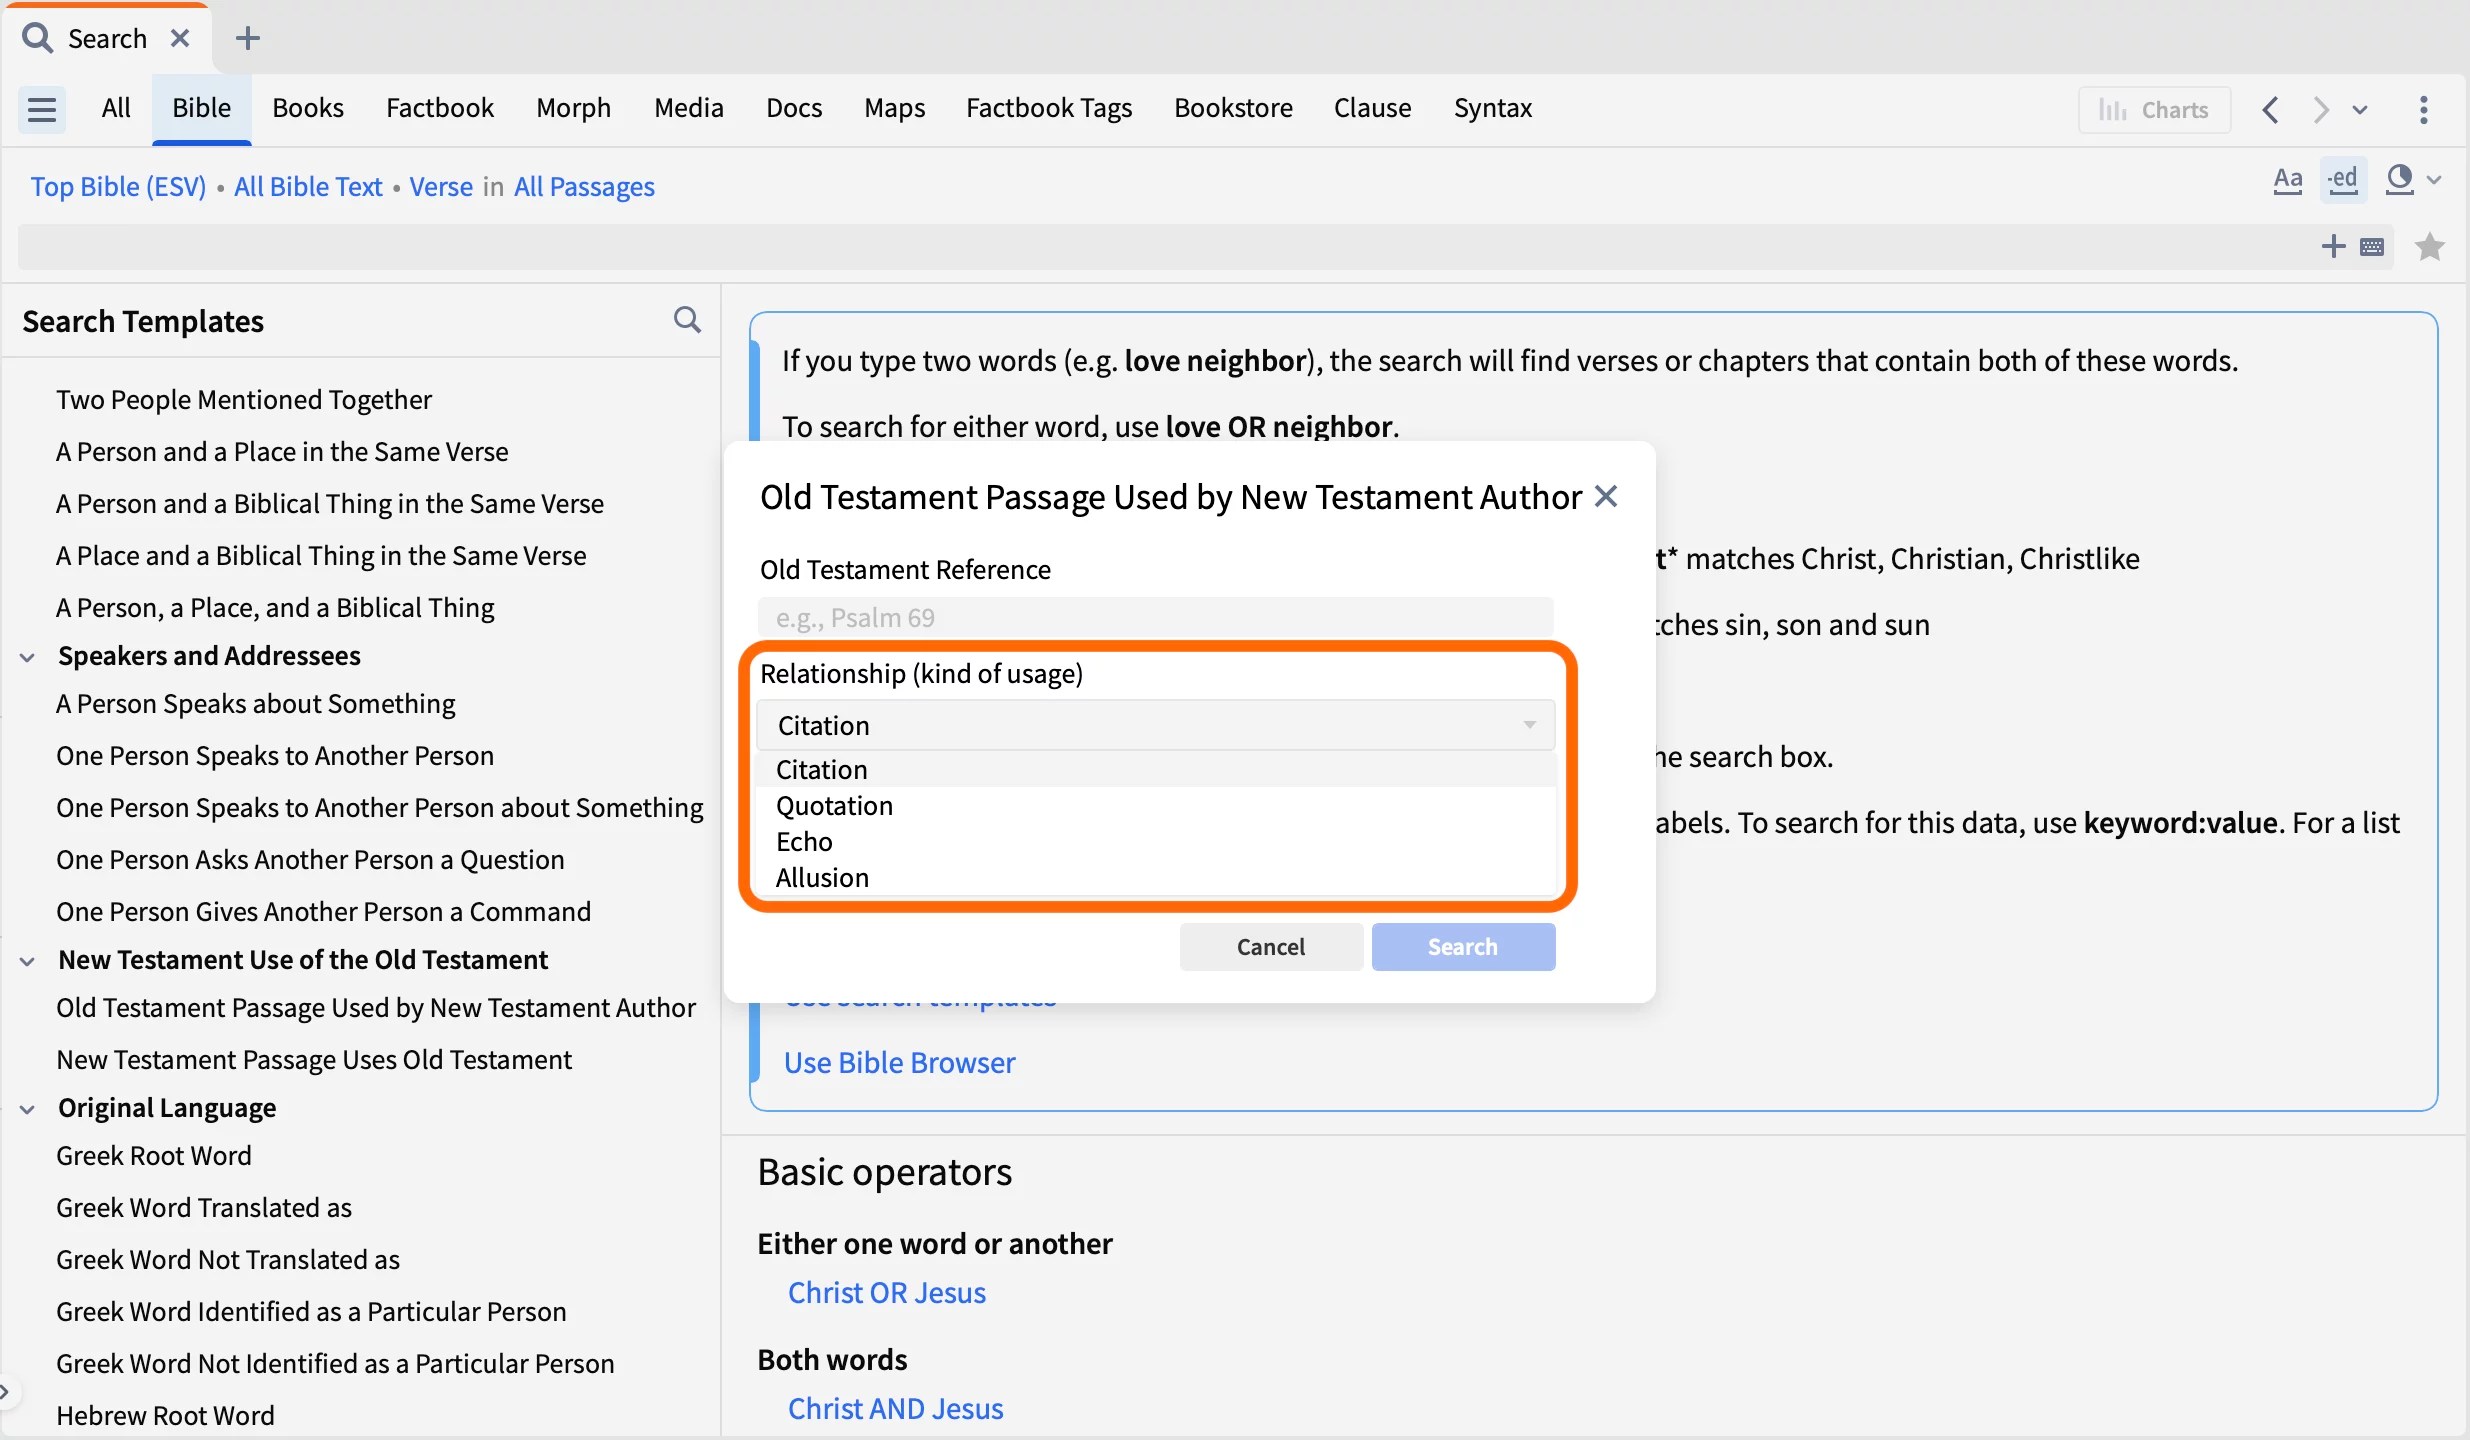2470x1440 pixels.
Task: Open the hamburger panel menu
Action: pyautogui.click(x=42, y=109)
